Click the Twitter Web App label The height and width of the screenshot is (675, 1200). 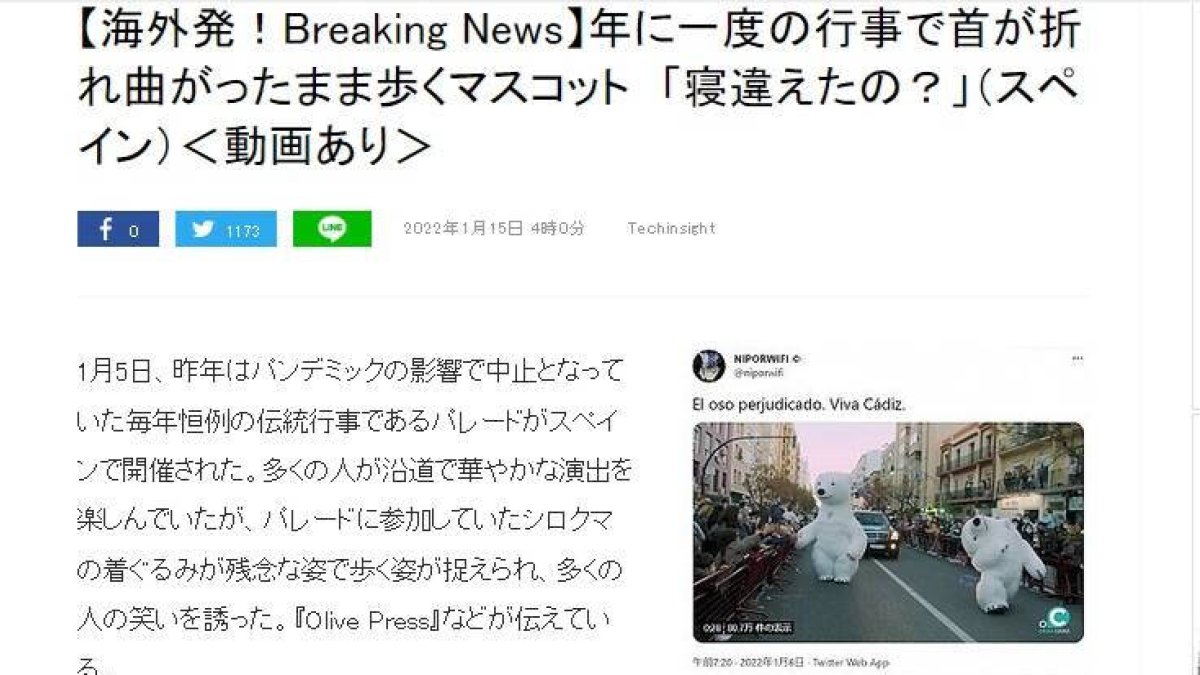tap(851, 662)
